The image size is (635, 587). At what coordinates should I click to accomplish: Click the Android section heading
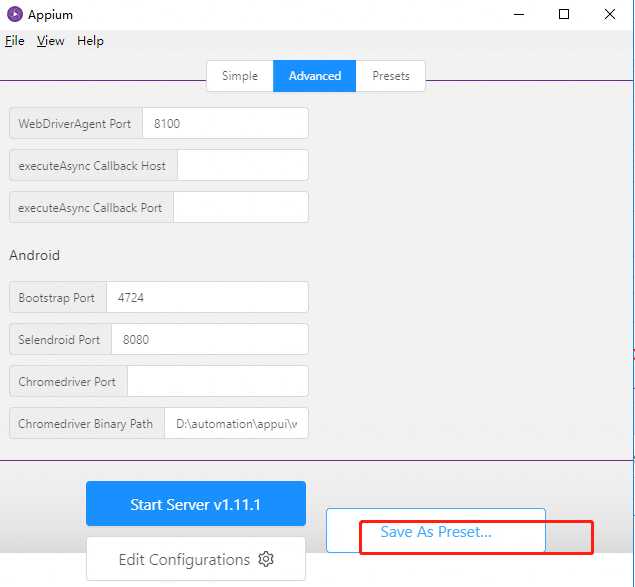click(34, 256)
